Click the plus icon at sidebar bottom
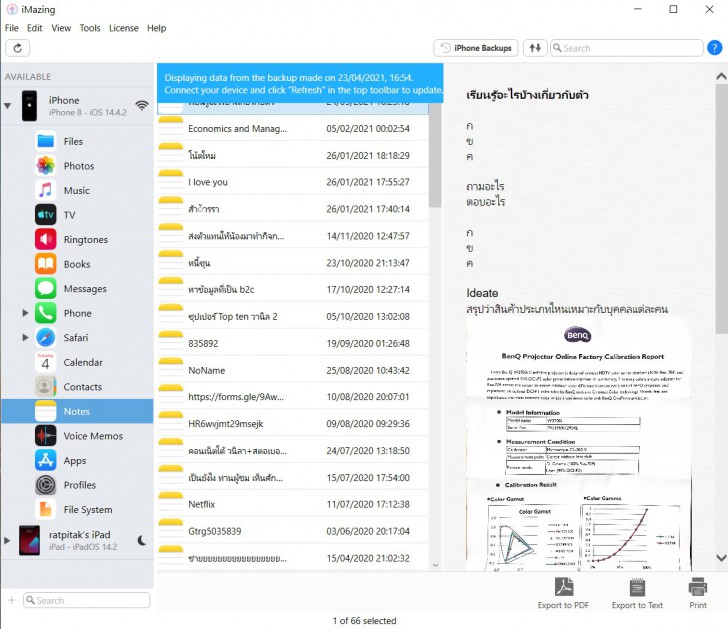Screen dimensions: 728x629 click(x=11, y=600)
